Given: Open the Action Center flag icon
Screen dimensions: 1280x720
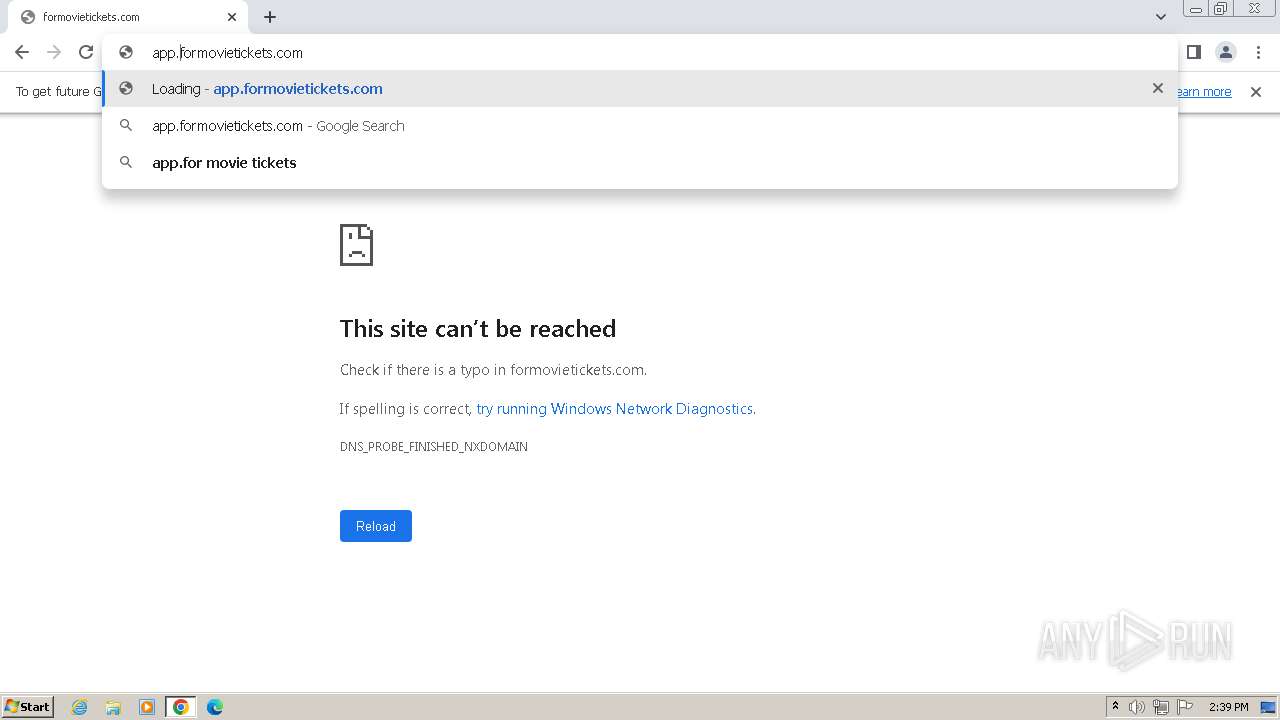Looking at the screenshot, I should coord(1185,707).
